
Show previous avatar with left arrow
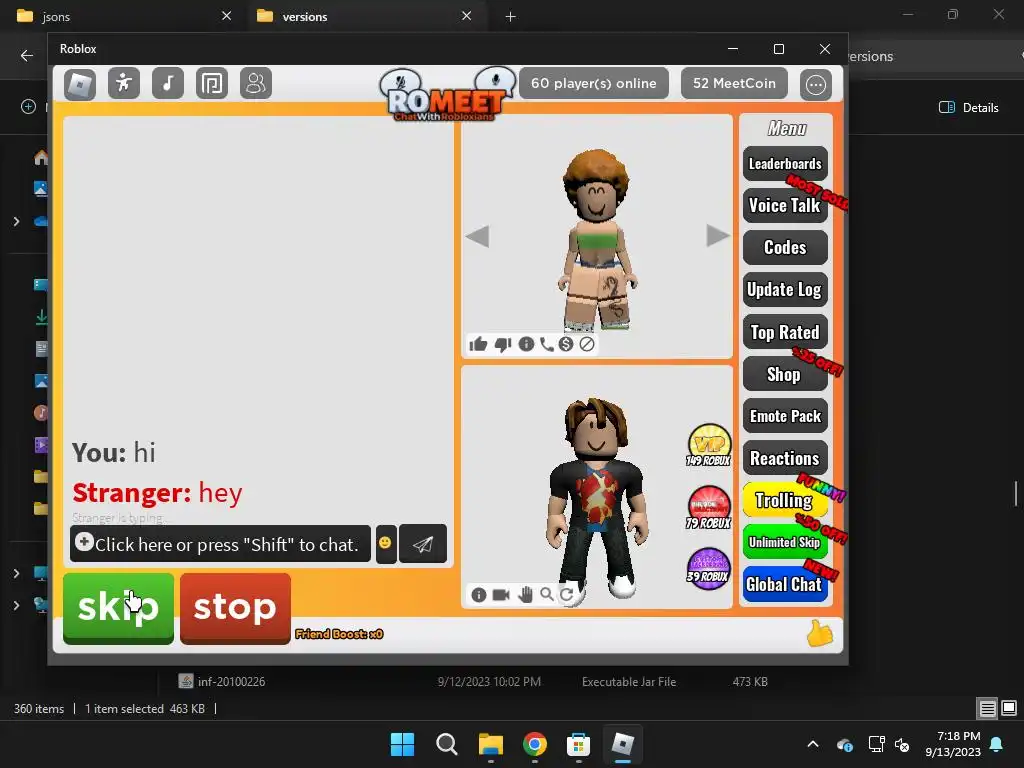point(477,236)
